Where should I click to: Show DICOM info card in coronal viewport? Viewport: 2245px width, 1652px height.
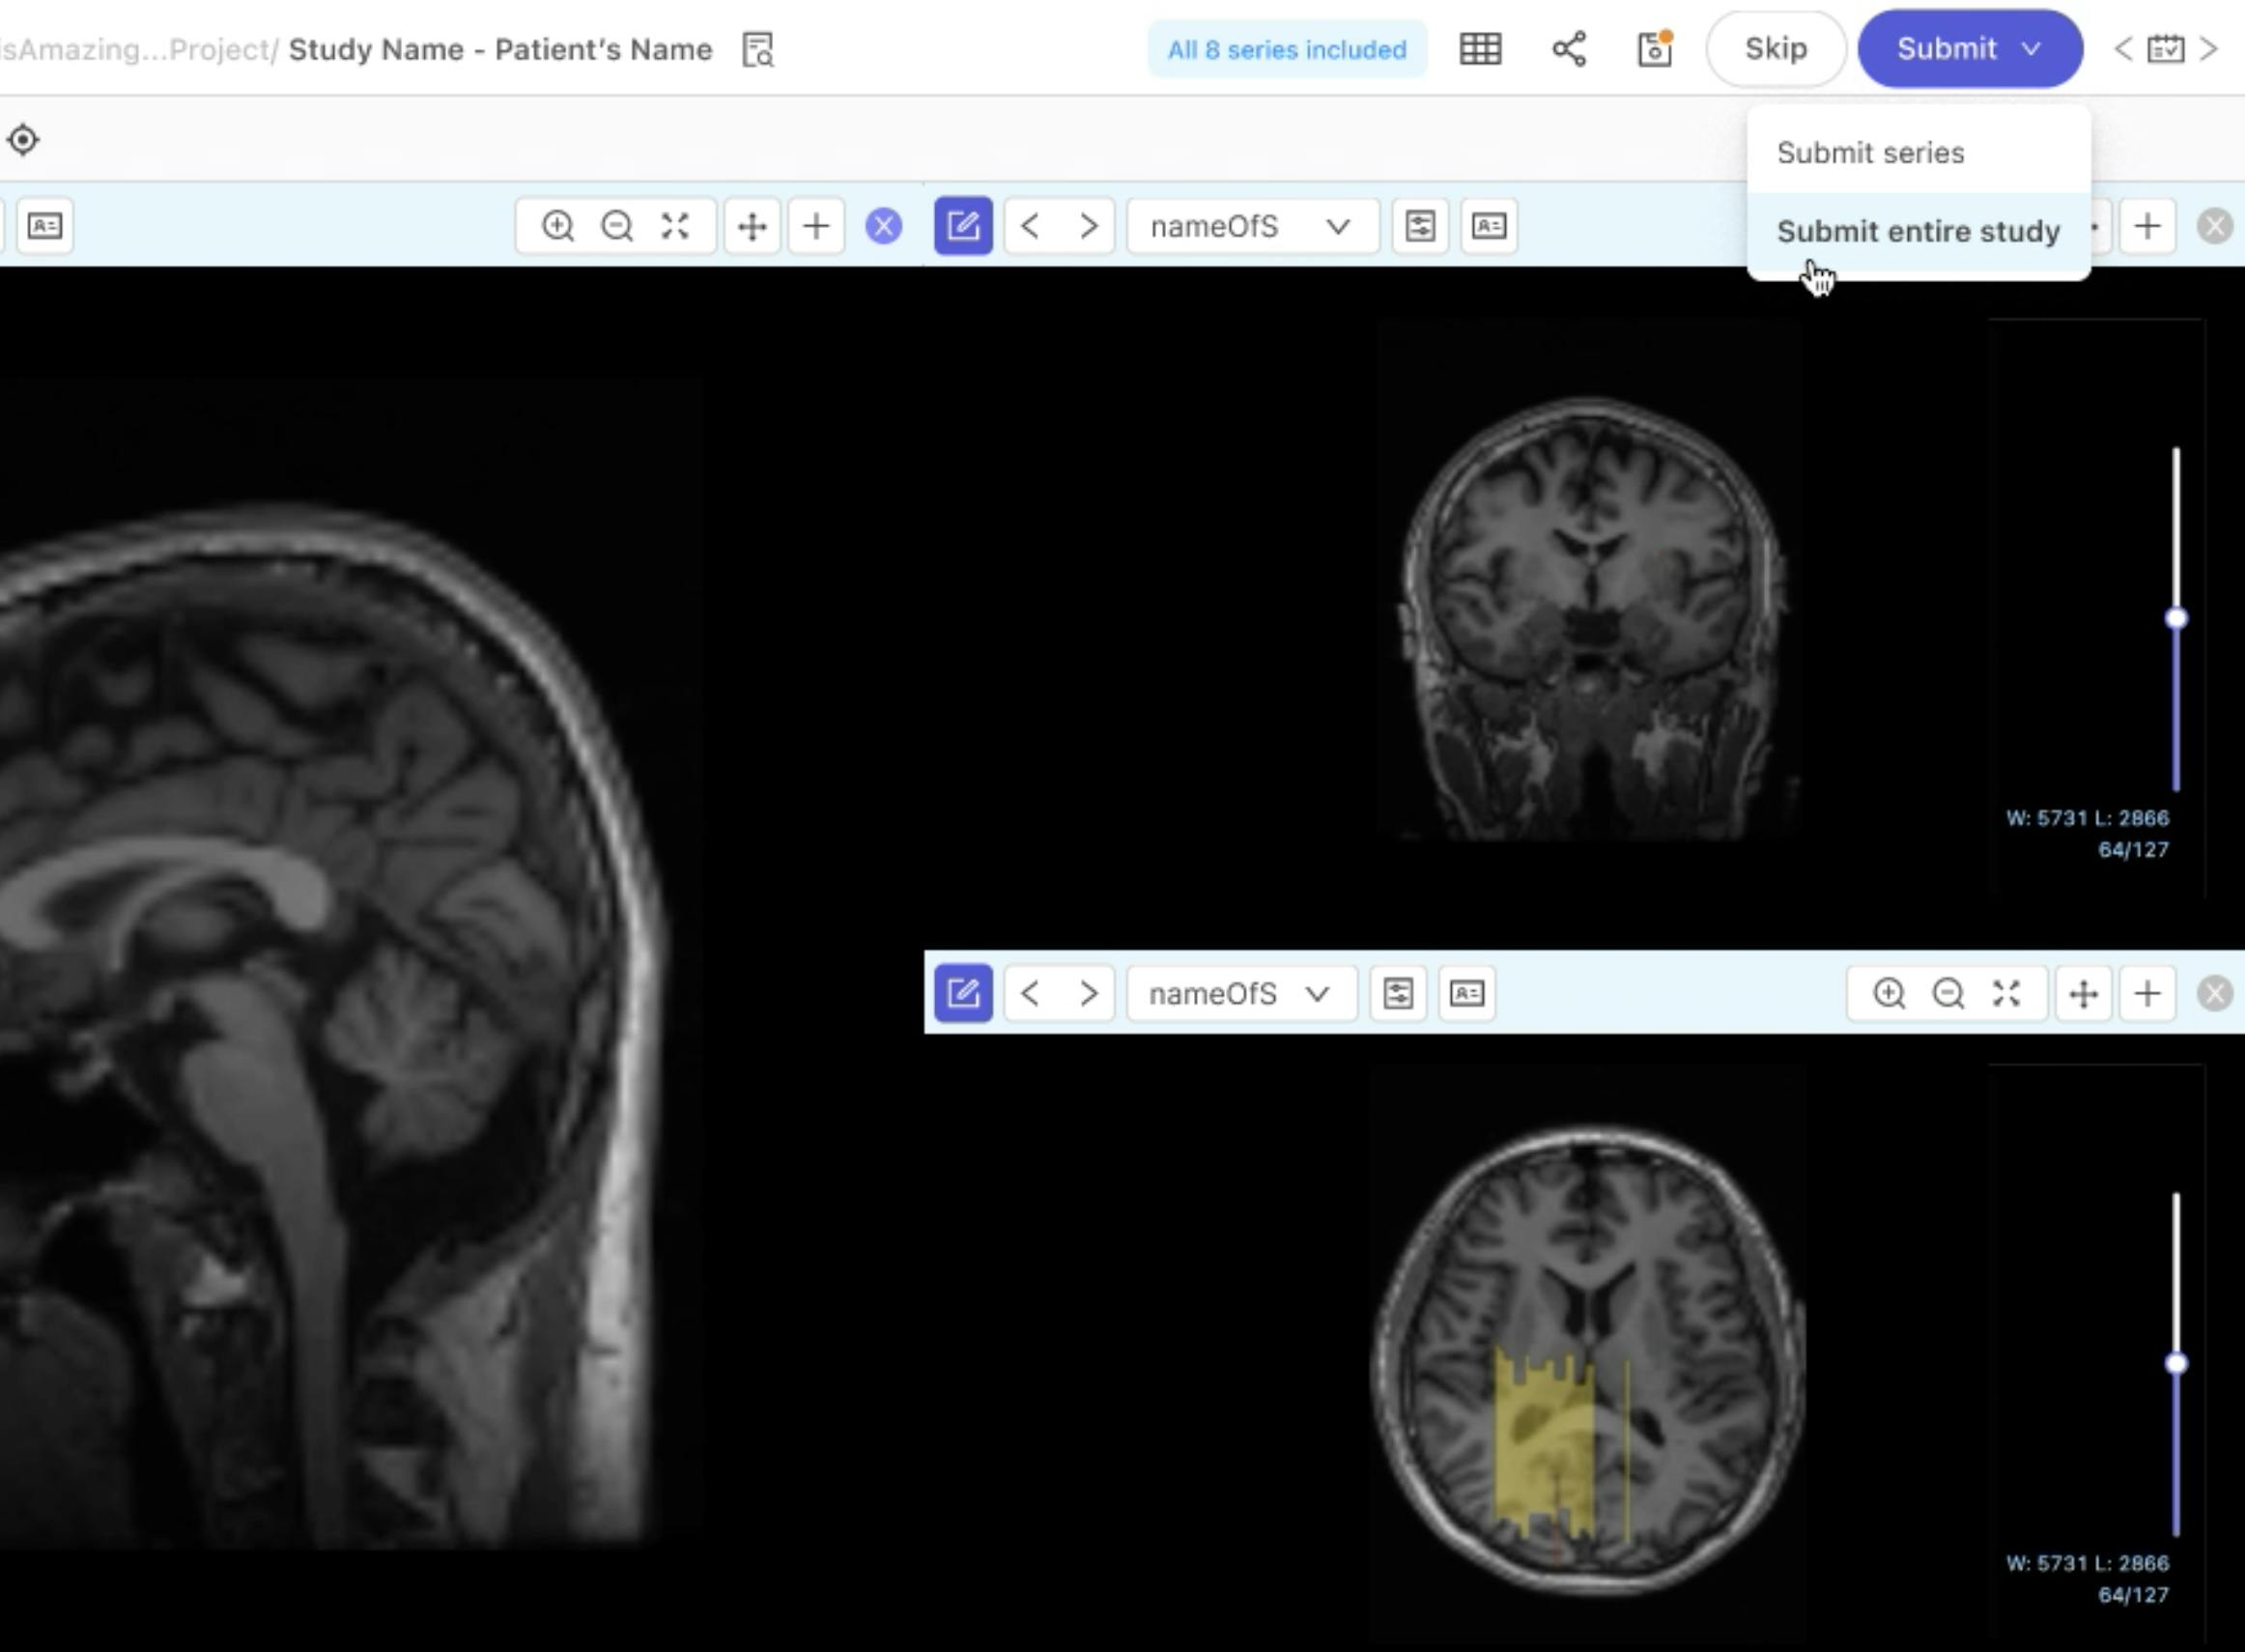[x=1489, y=226]
